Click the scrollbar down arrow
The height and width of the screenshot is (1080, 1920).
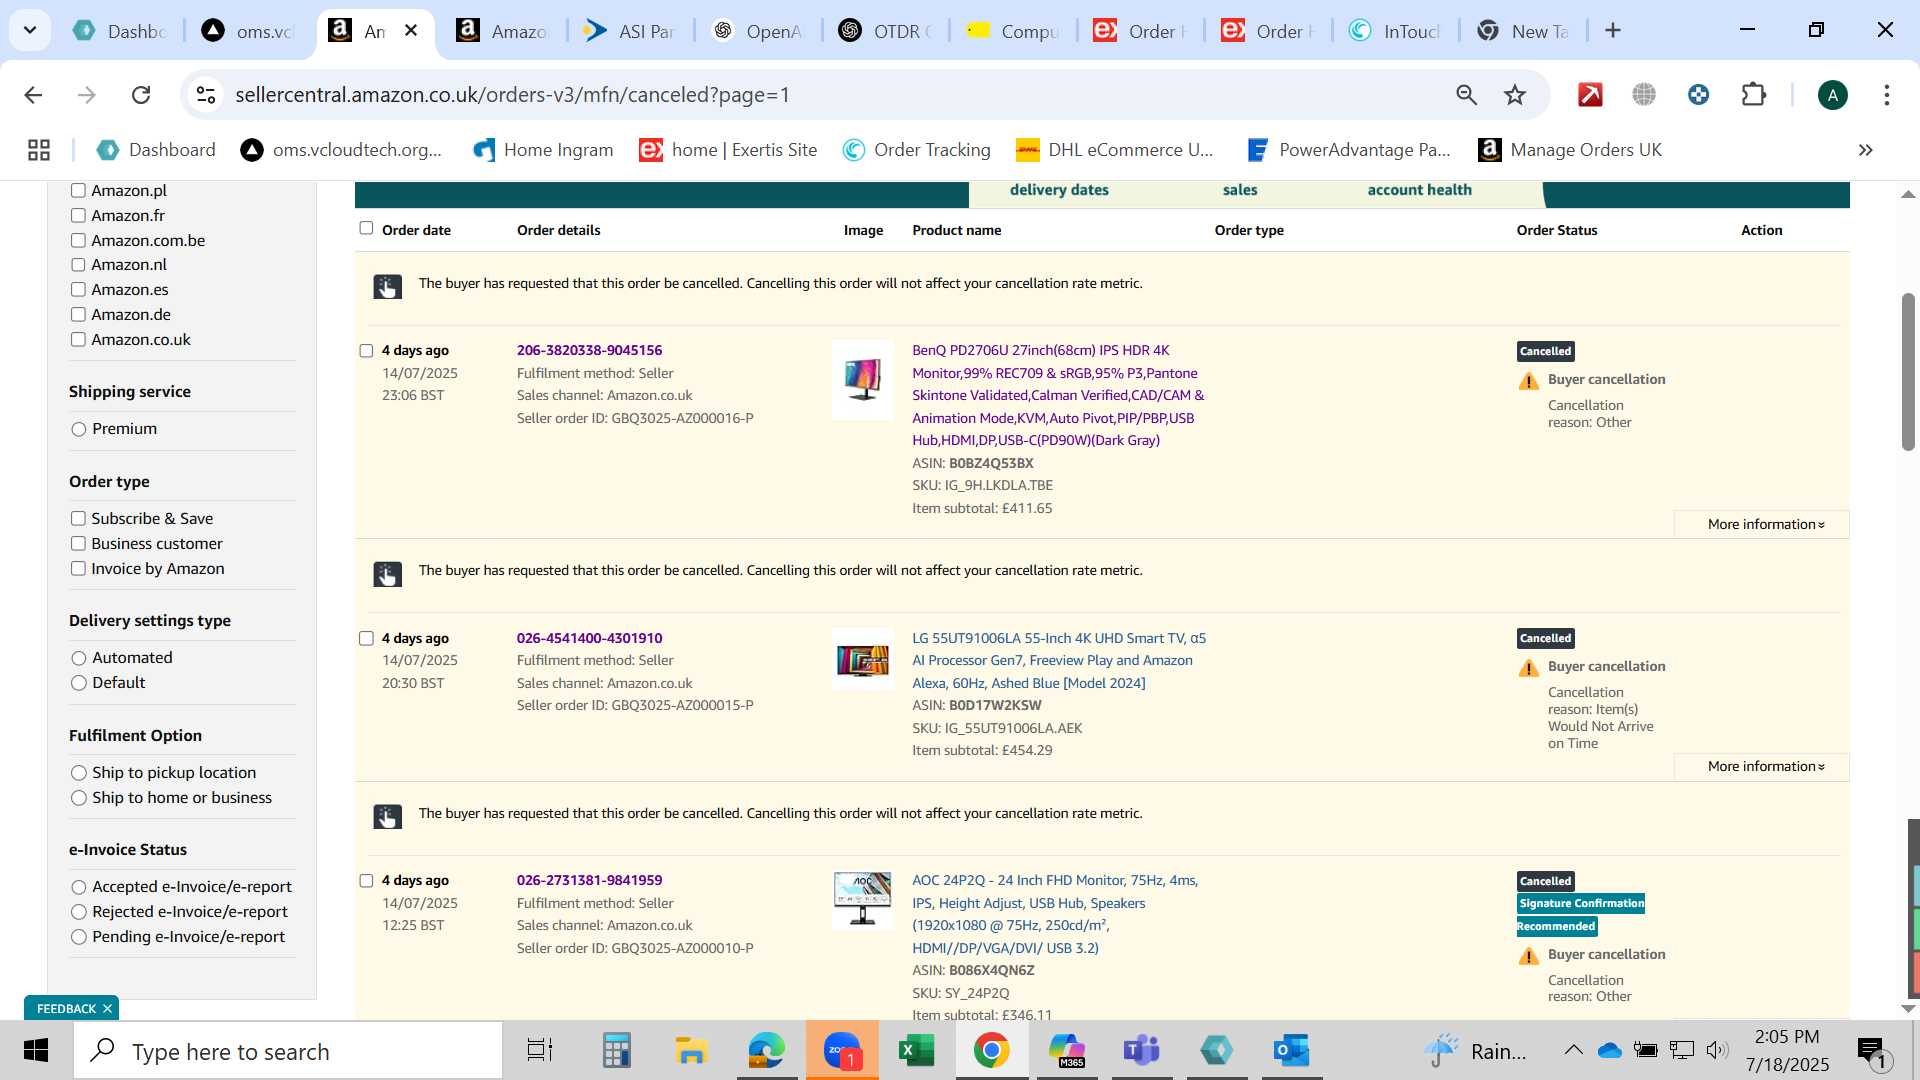tap(1908, 1009)
